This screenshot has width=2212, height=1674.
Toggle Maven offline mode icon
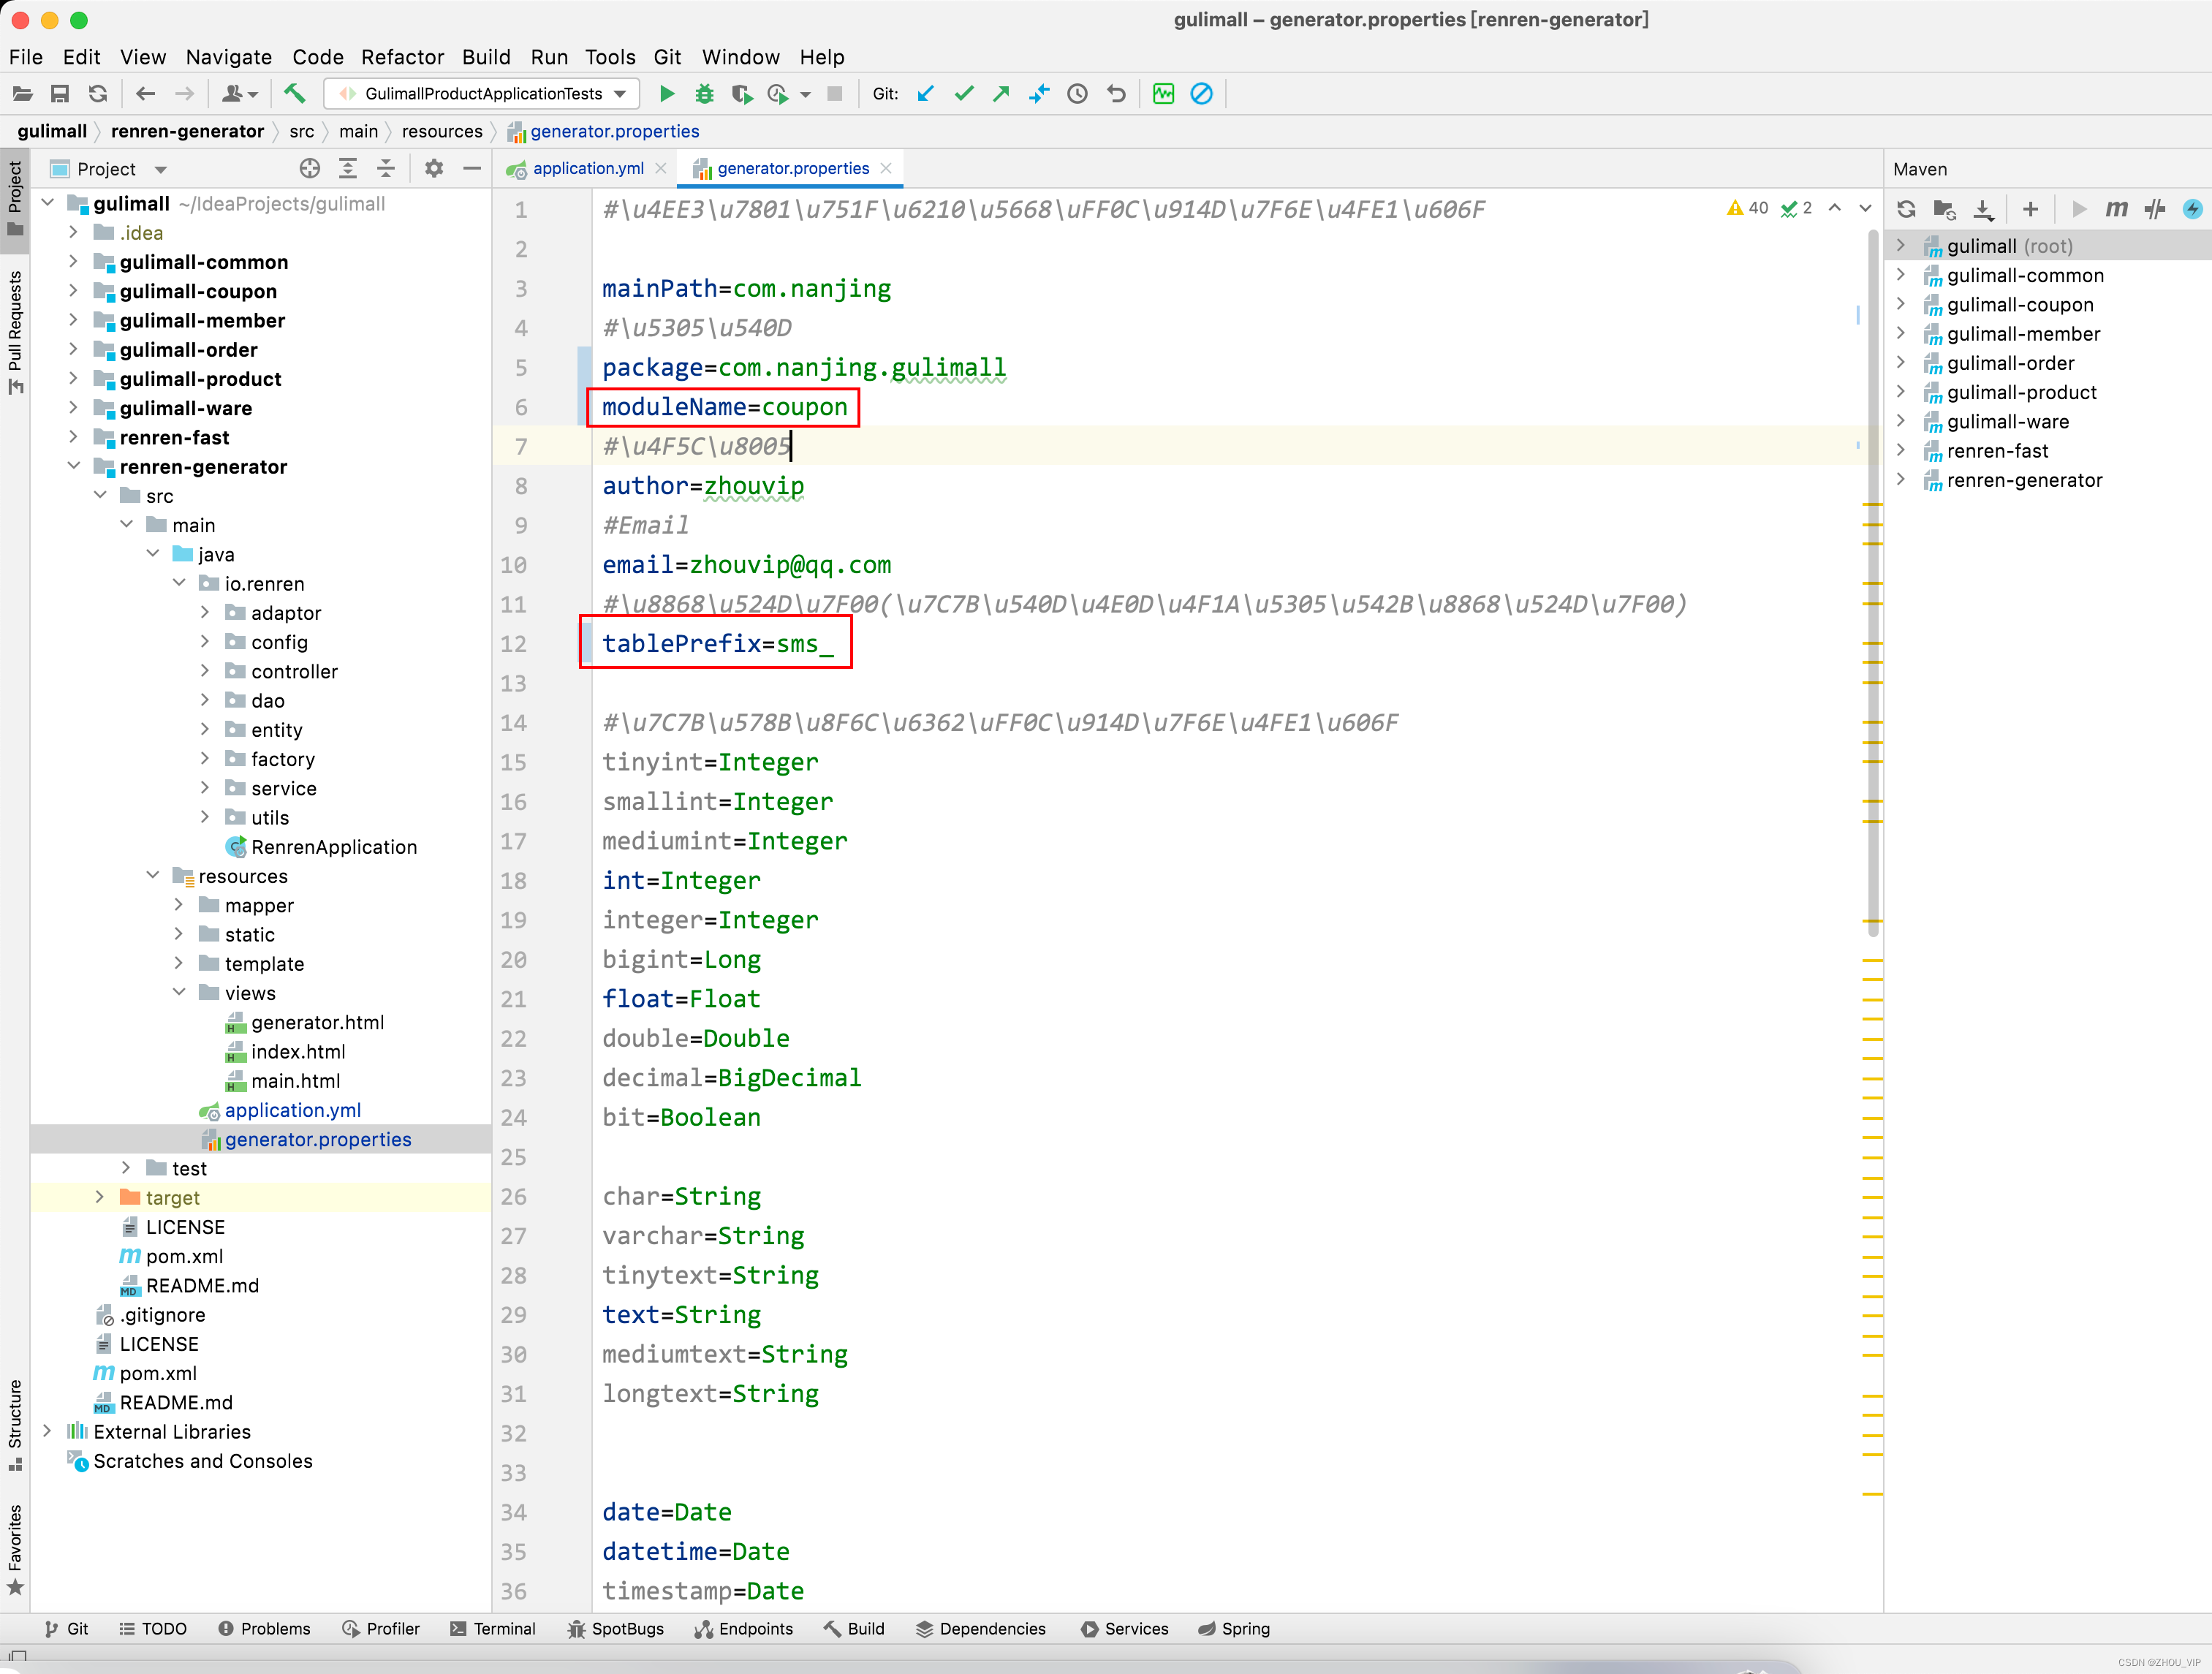(x=2155, y=209)
